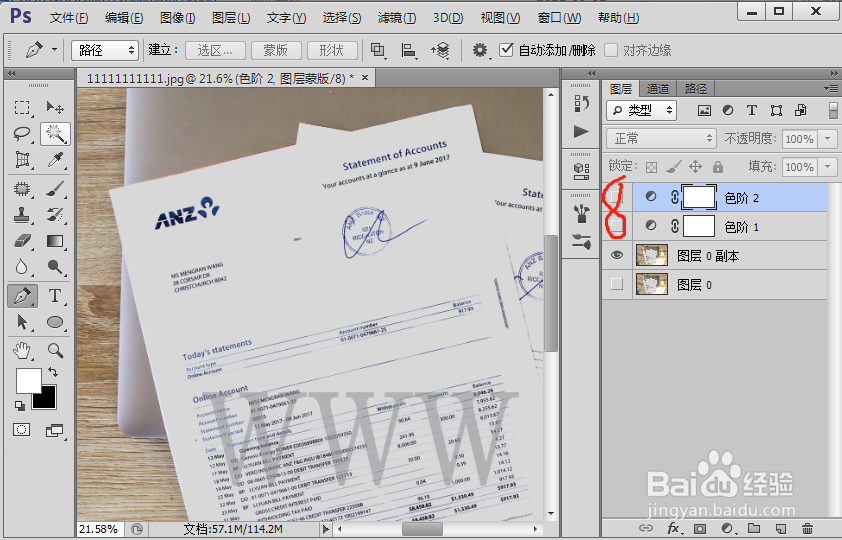Hide the 图层 0 副本 layer
This screenshot has width=842, height=540.
tap(617, 255)
